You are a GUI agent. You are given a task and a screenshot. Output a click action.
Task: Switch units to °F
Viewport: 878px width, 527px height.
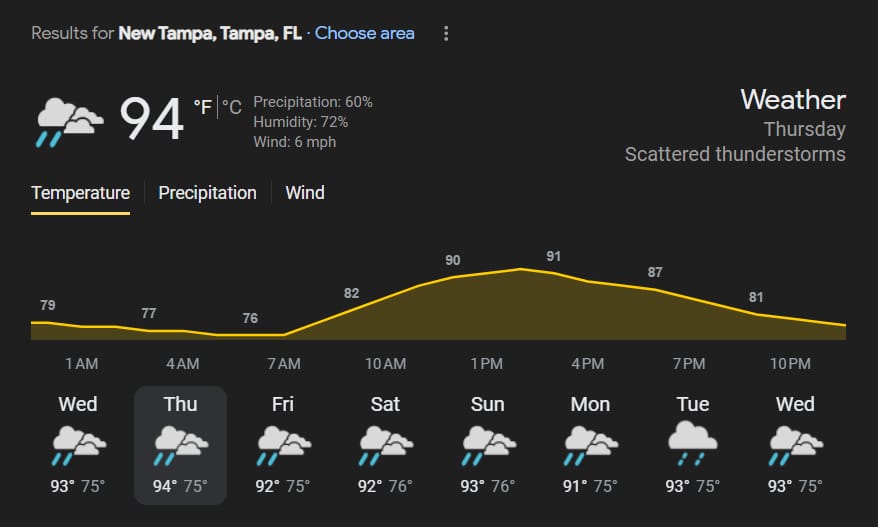[x=203, y=106]
